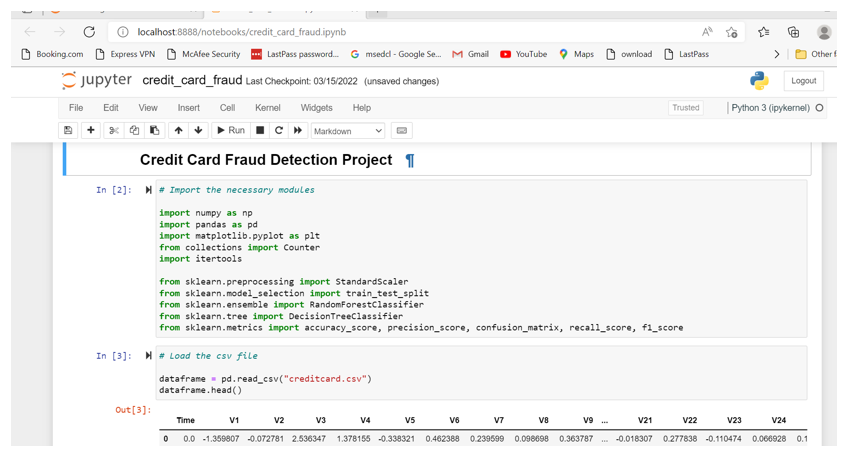Open the Collections icon
The image size is (855, 465).
tap(793, 32)
